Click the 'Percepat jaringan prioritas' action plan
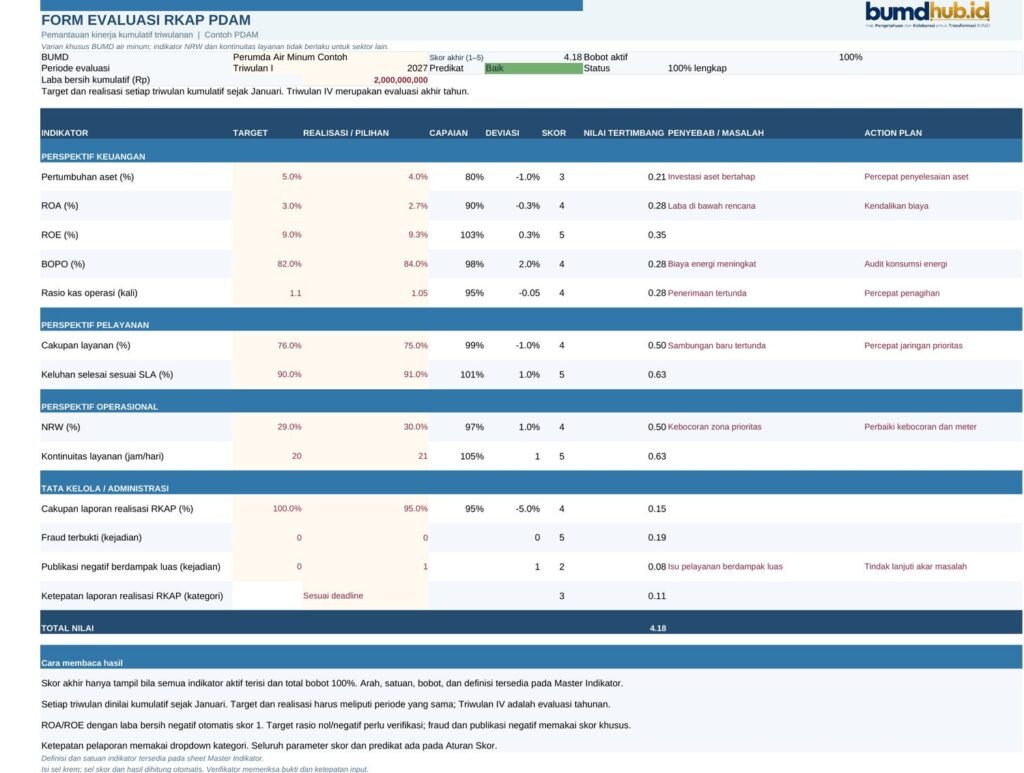 [x=913, y=345]
